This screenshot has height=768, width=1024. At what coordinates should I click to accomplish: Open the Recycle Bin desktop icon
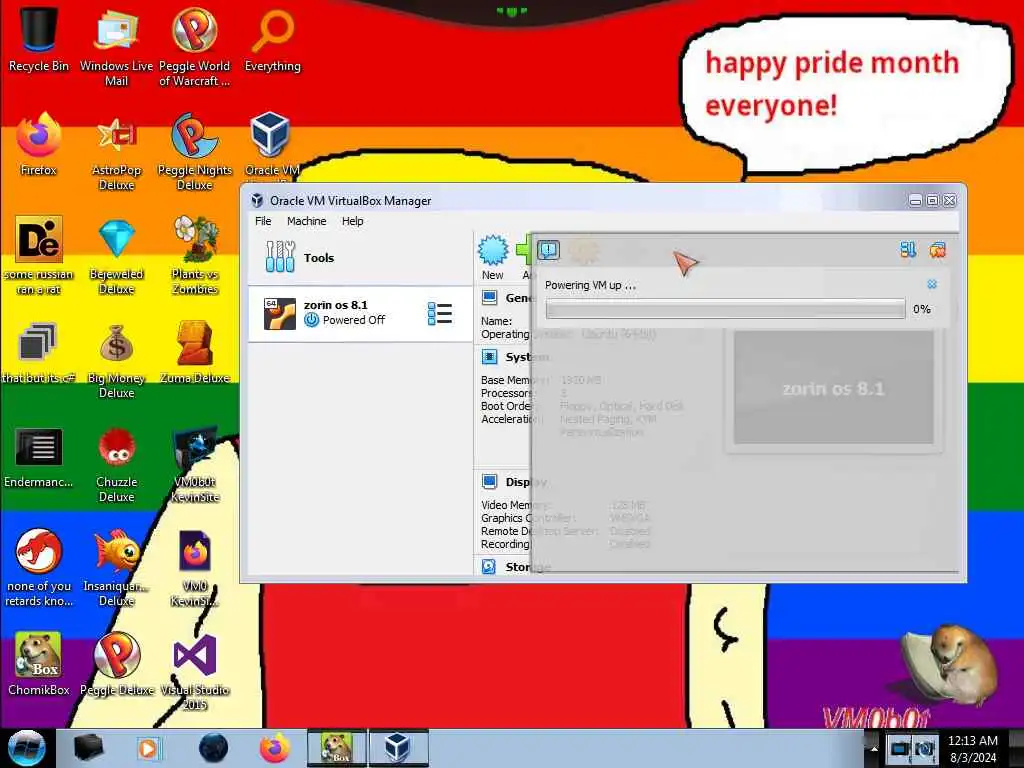(x=39, y=39)
